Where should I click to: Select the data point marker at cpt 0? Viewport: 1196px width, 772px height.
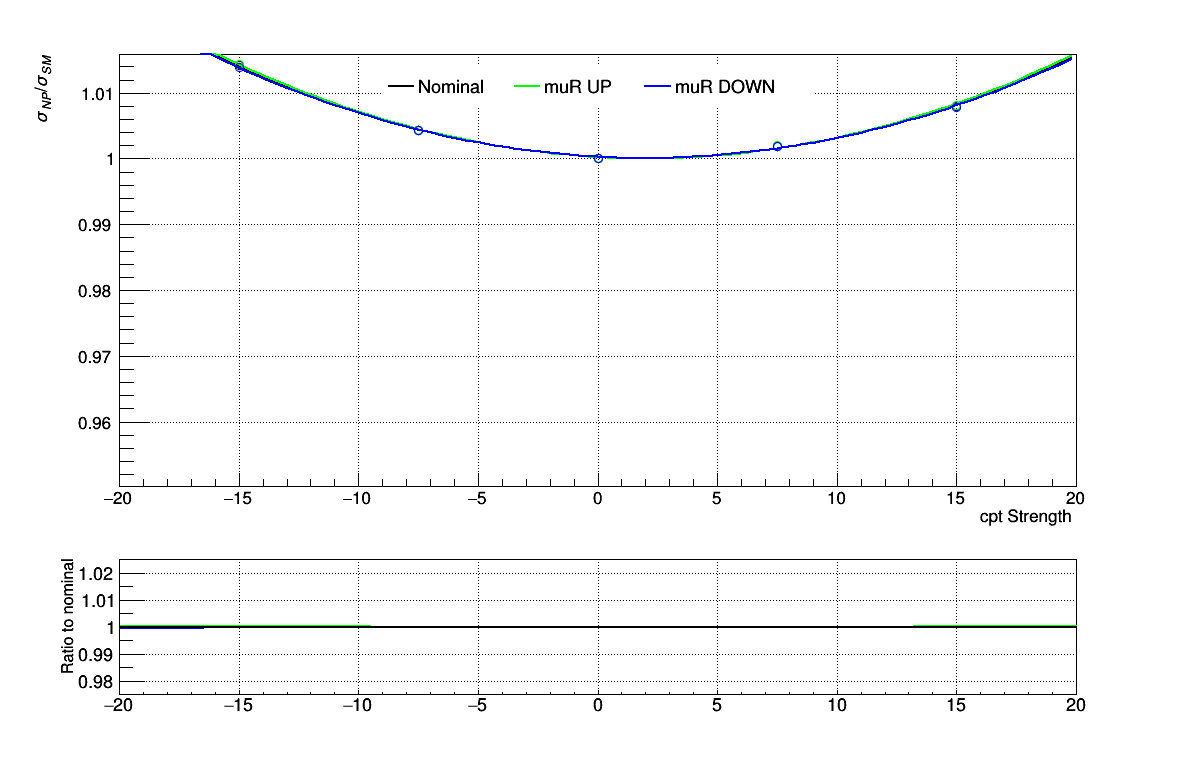pyautogui.click(x=598, y=159)
